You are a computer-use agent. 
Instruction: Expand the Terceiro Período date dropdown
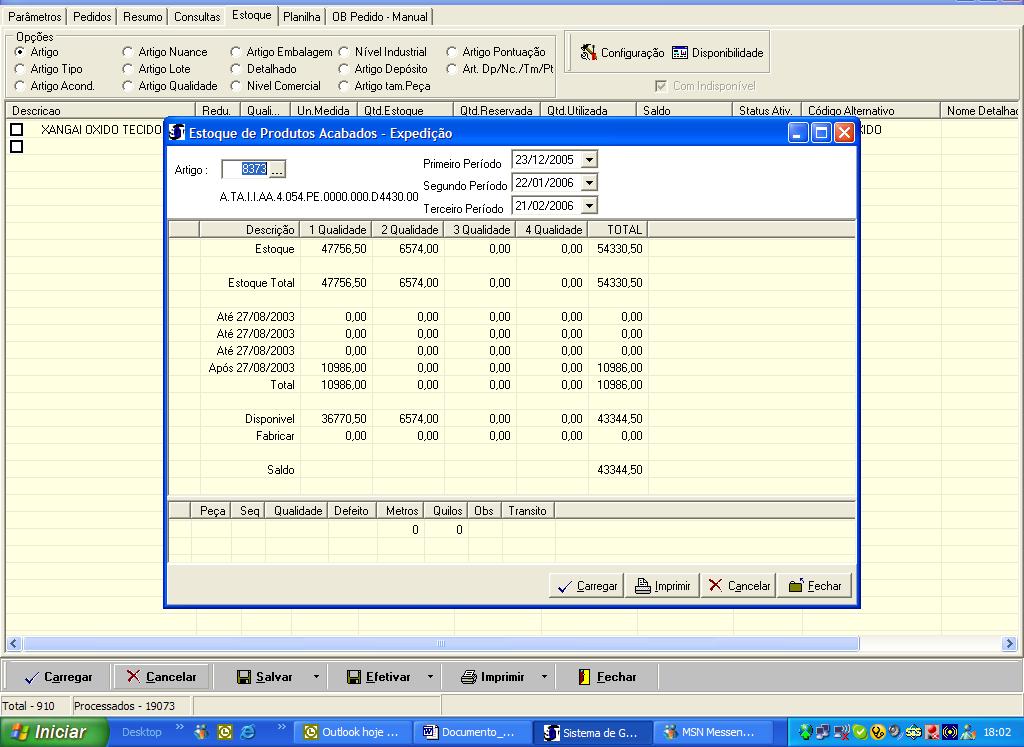pyautogui.click(x=589, y=206)
